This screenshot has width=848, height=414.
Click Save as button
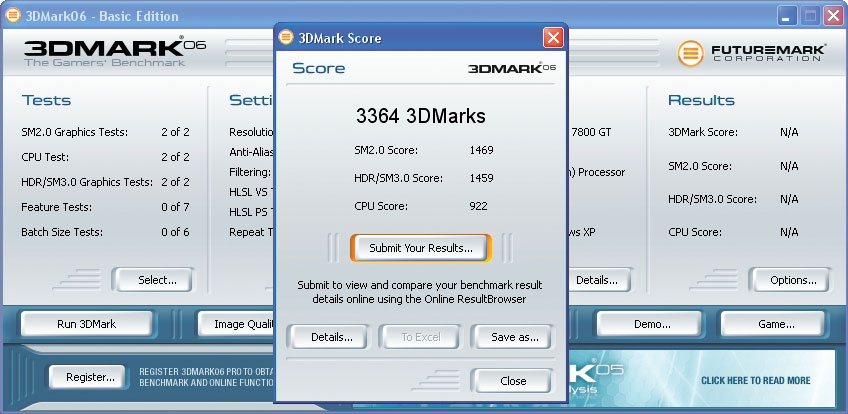click(x=514, y=337)
